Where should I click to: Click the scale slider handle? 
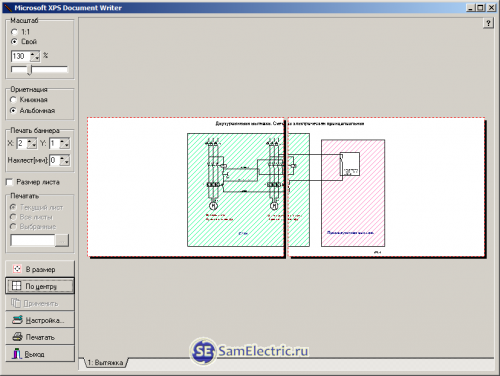point(30,70)
